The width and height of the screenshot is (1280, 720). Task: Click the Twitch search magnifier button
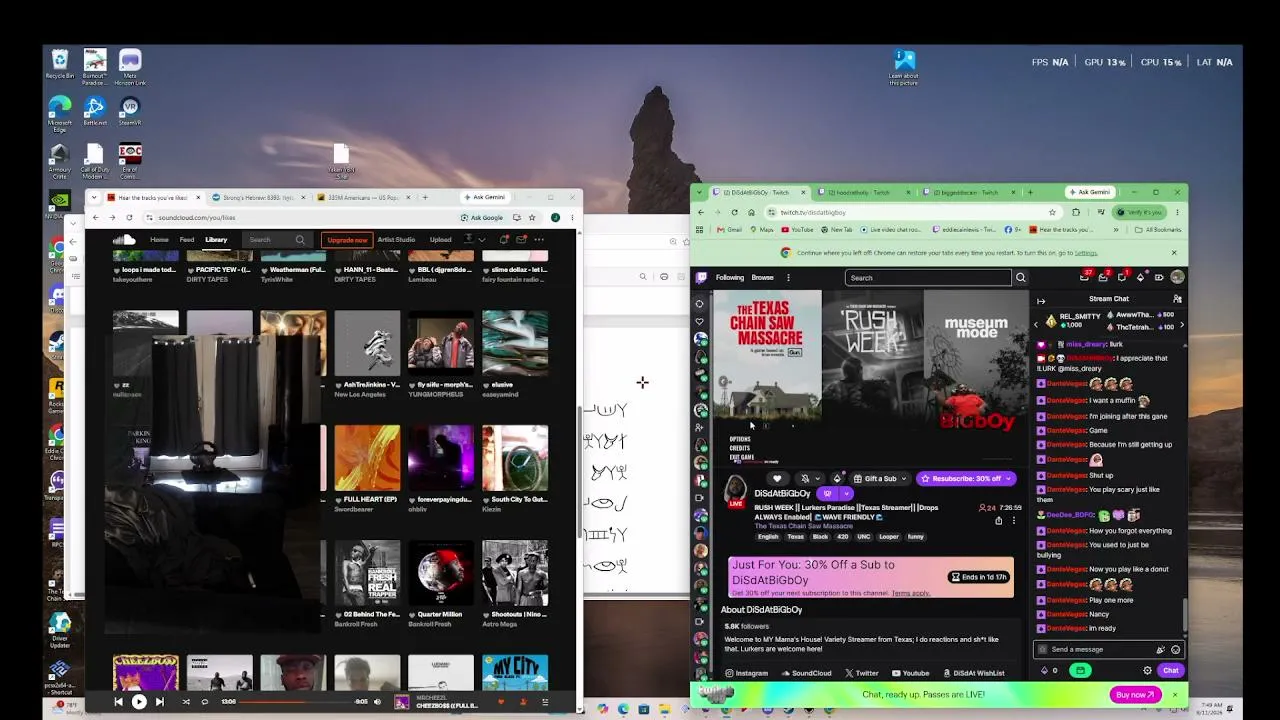click(x=1021, y=277)
